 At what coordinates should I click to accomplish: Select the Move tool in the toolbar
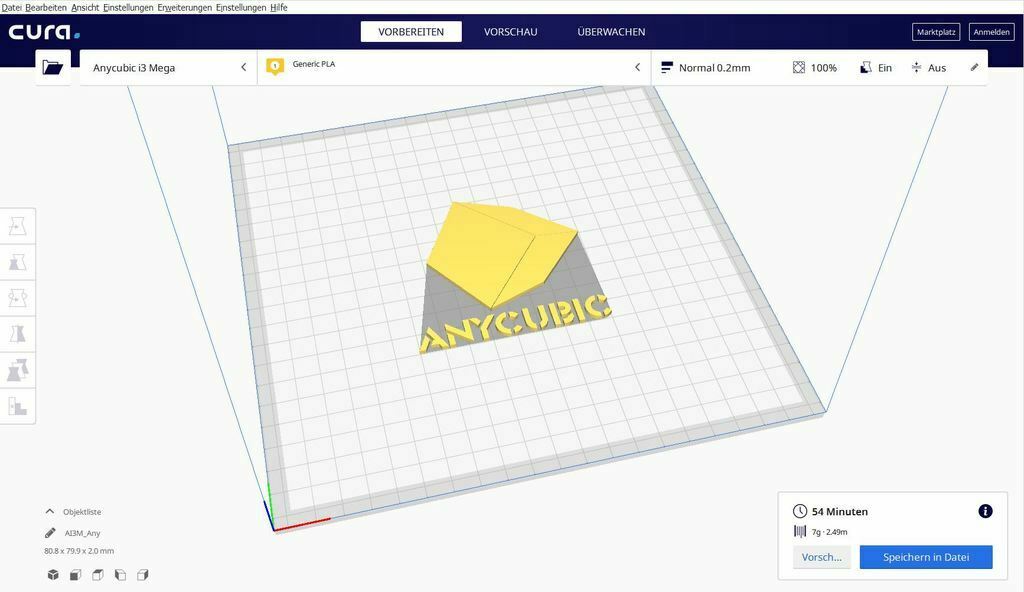[x=17, y=226]
